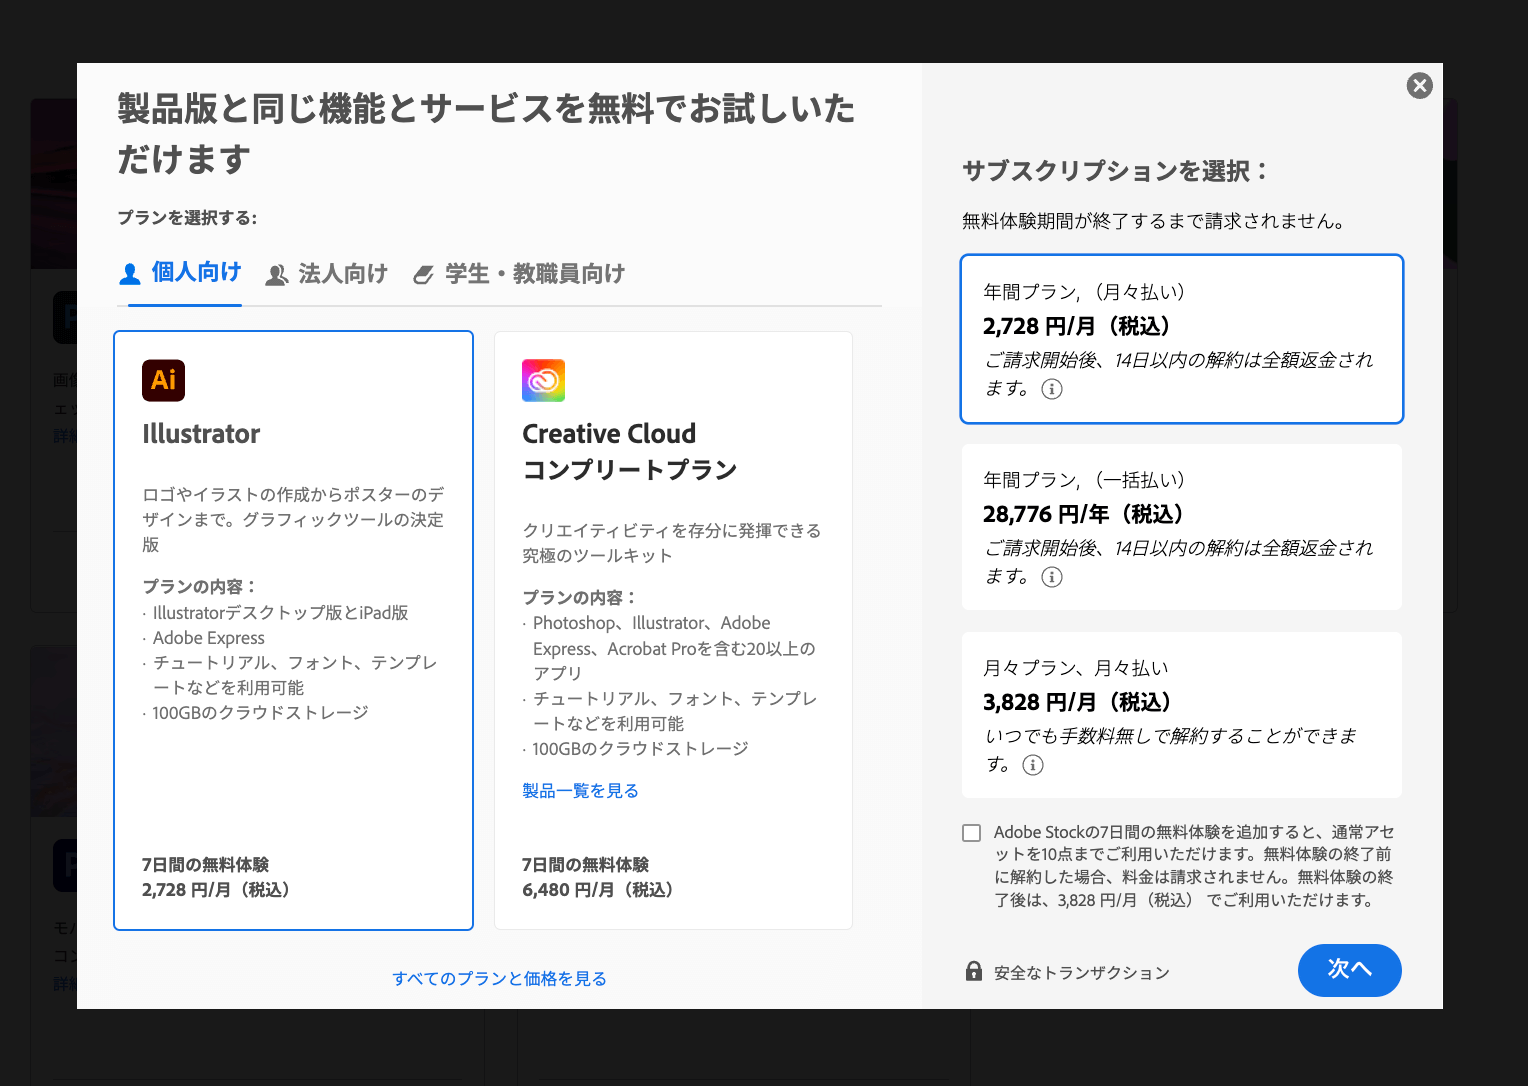The width and height of the screenshot is (1528, 1086).
Task: Enable the Adobe Stock free trial checkbox
Action: (971, 833)
